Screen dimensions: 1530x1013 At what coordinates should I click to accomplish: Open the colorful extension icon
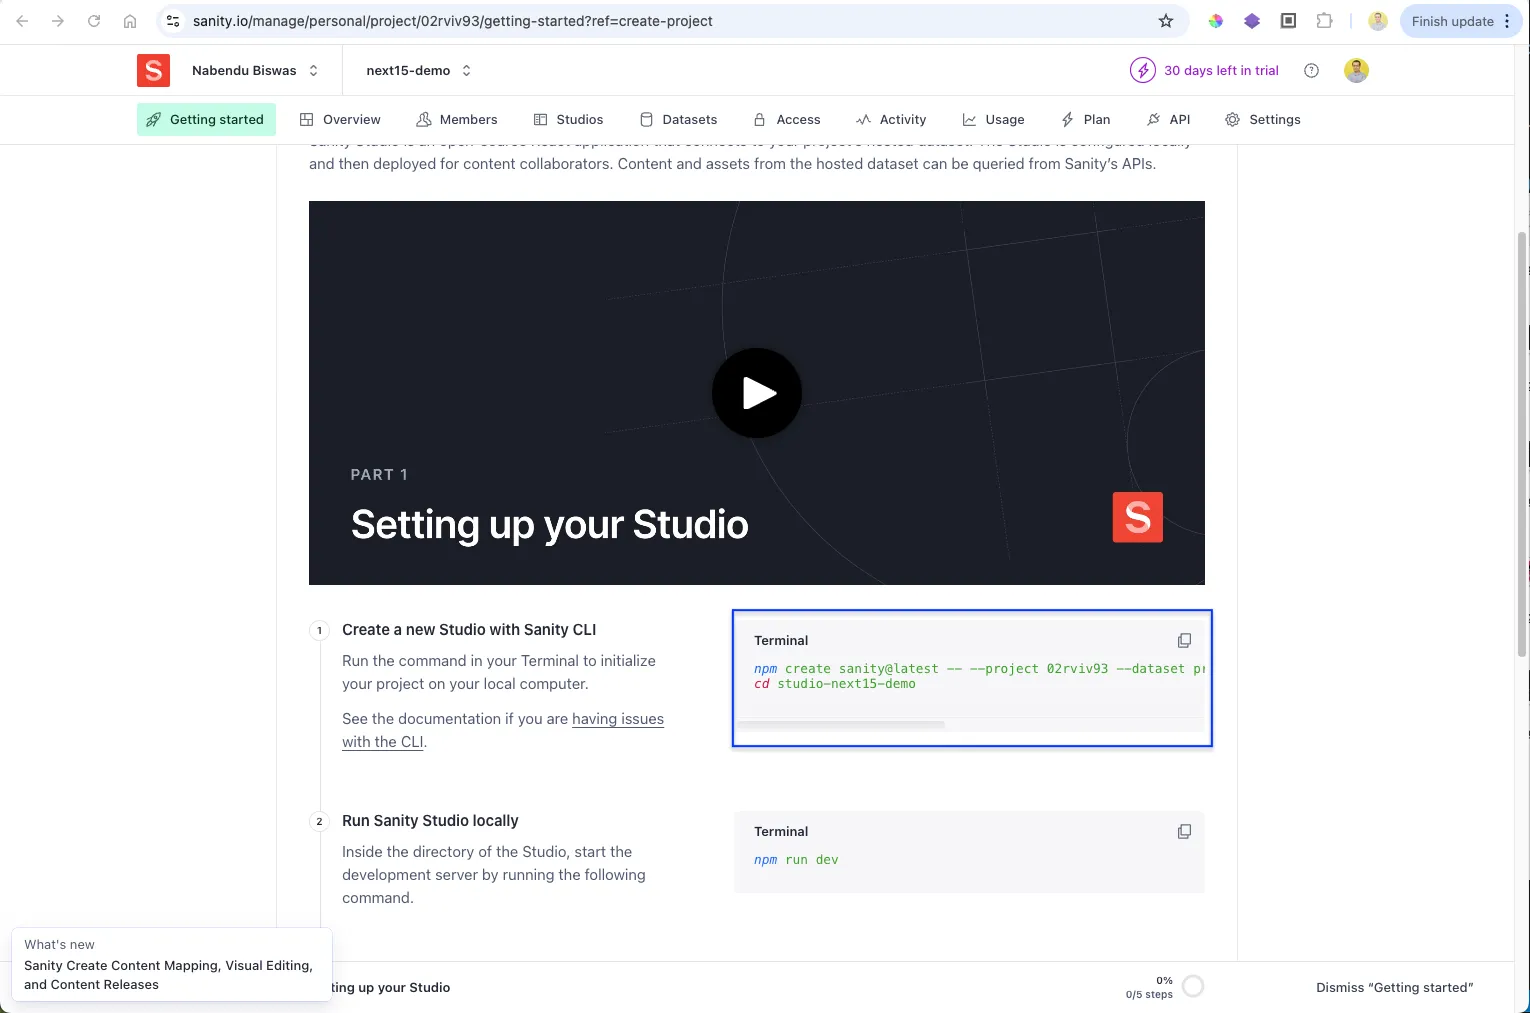(1216, 21)
